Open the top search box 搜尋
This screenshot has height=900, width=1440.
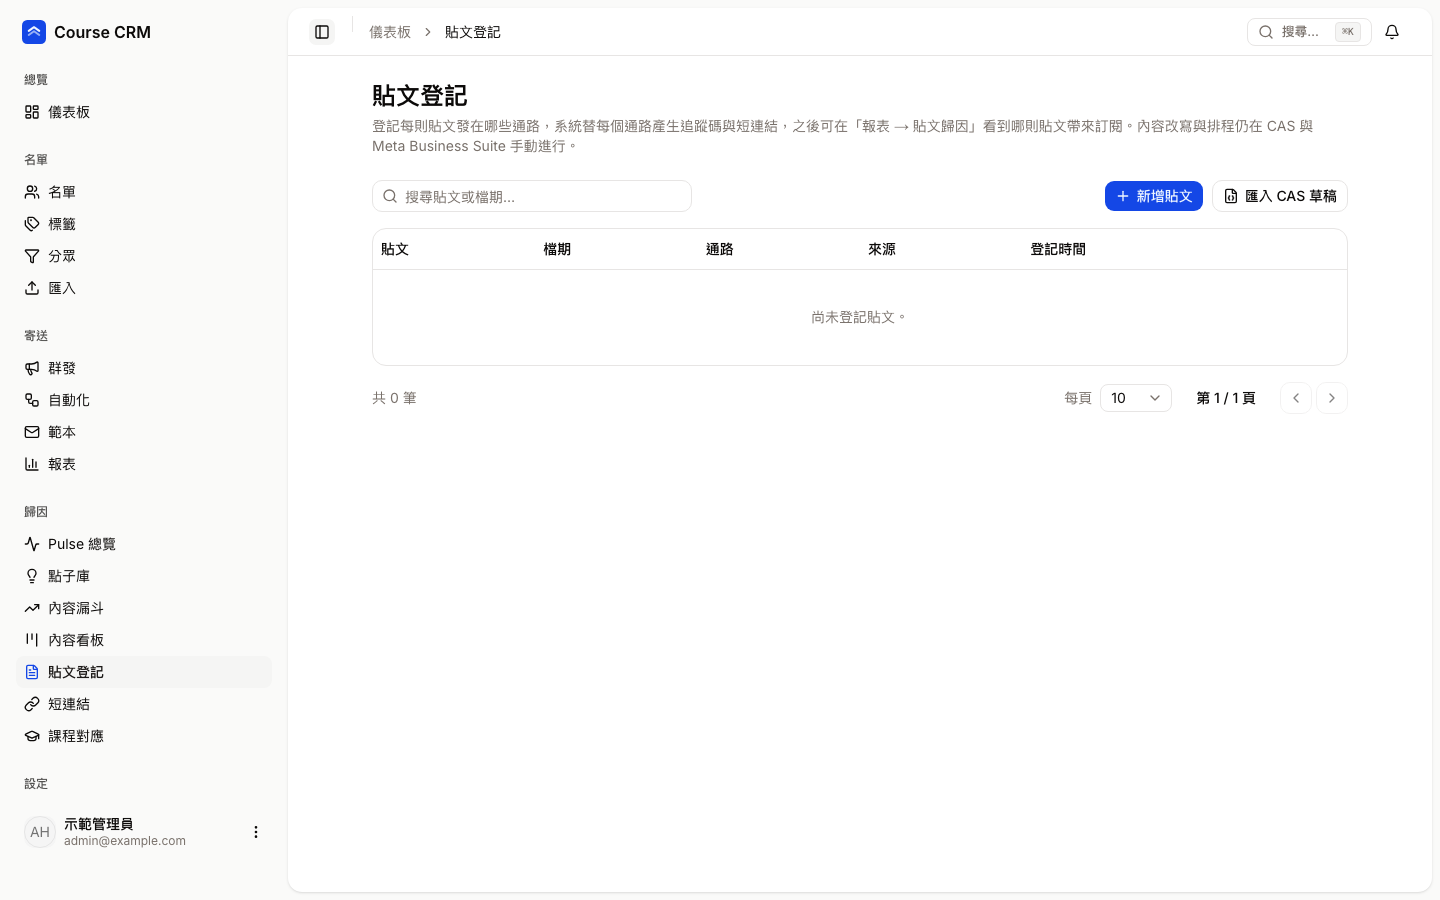tap(1309, 32)
